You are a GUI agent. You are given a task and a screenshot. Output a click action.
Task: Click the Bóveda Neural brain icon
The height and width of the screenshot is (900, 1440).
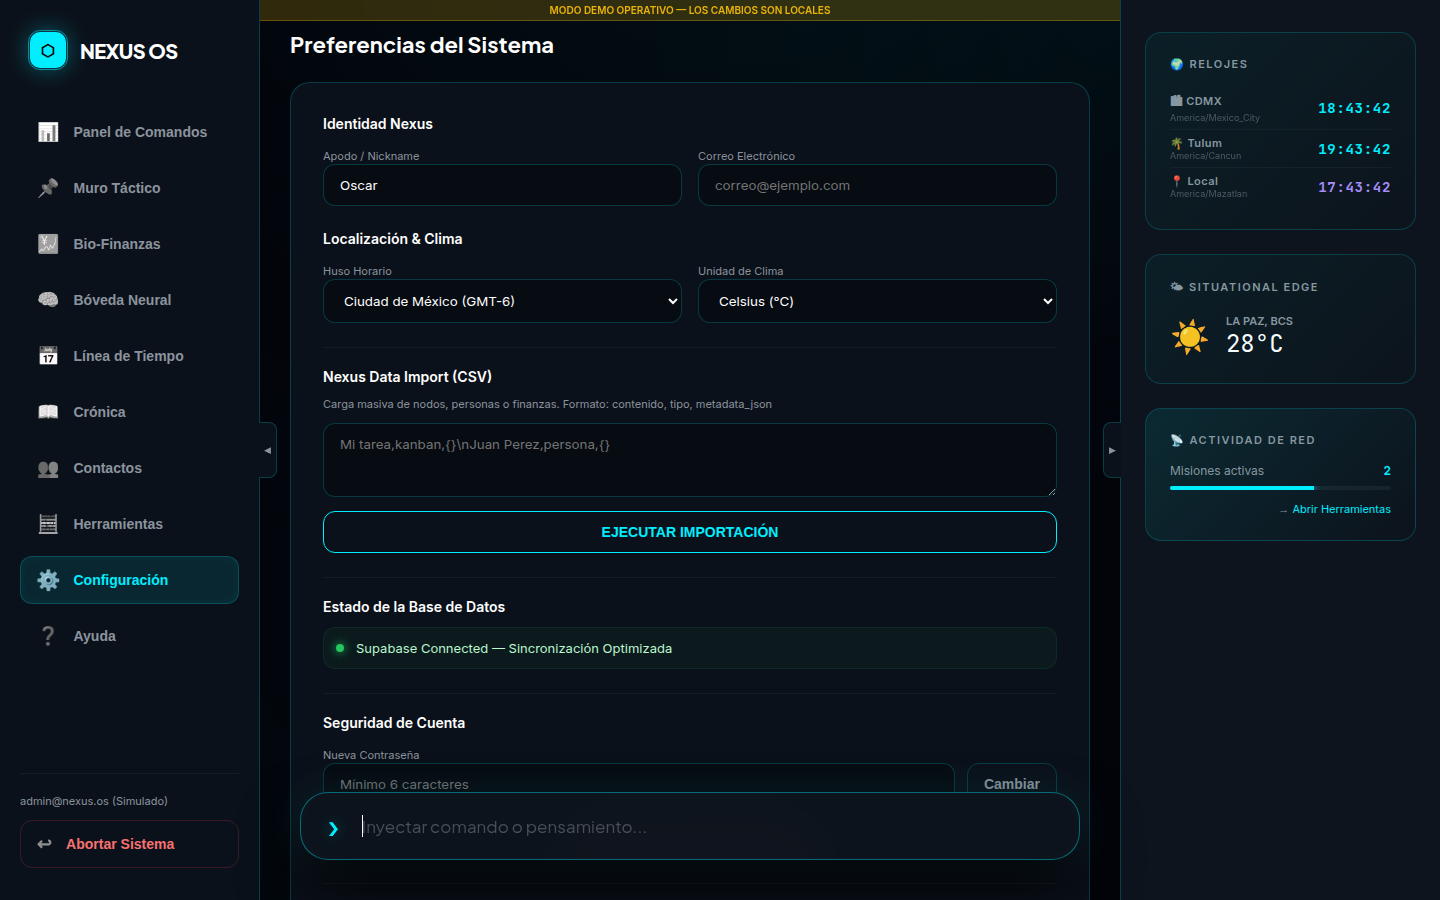click(x=48, y=300)
